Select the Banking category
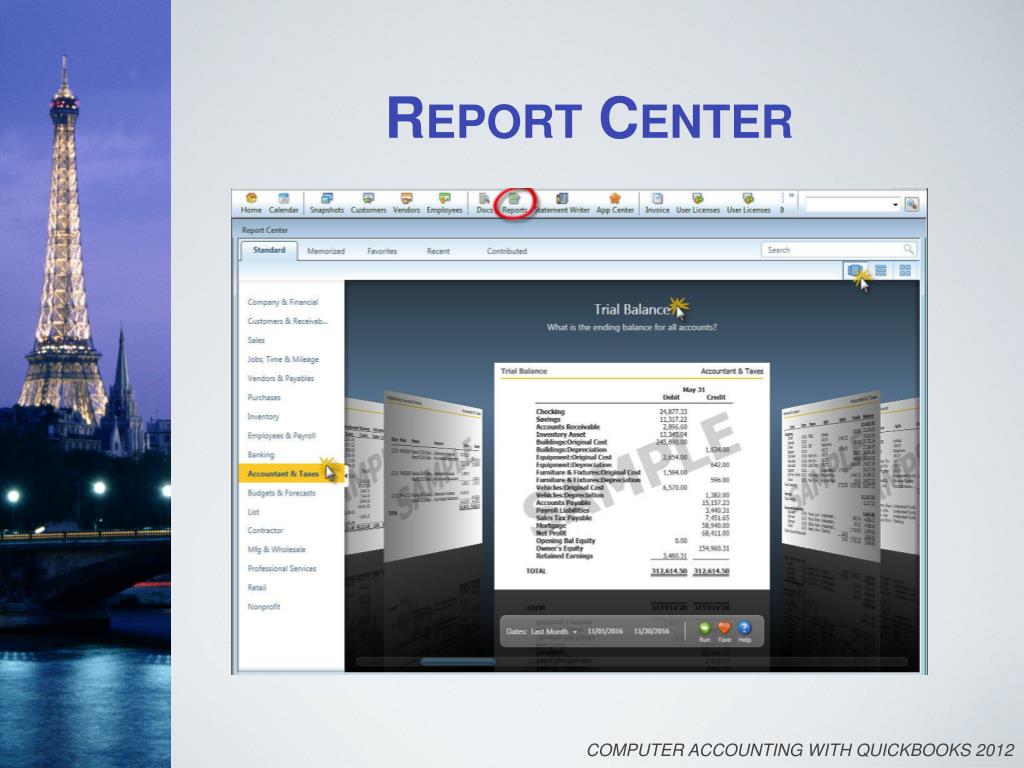Screen dimensions: 1024x768 coord(261,455)
